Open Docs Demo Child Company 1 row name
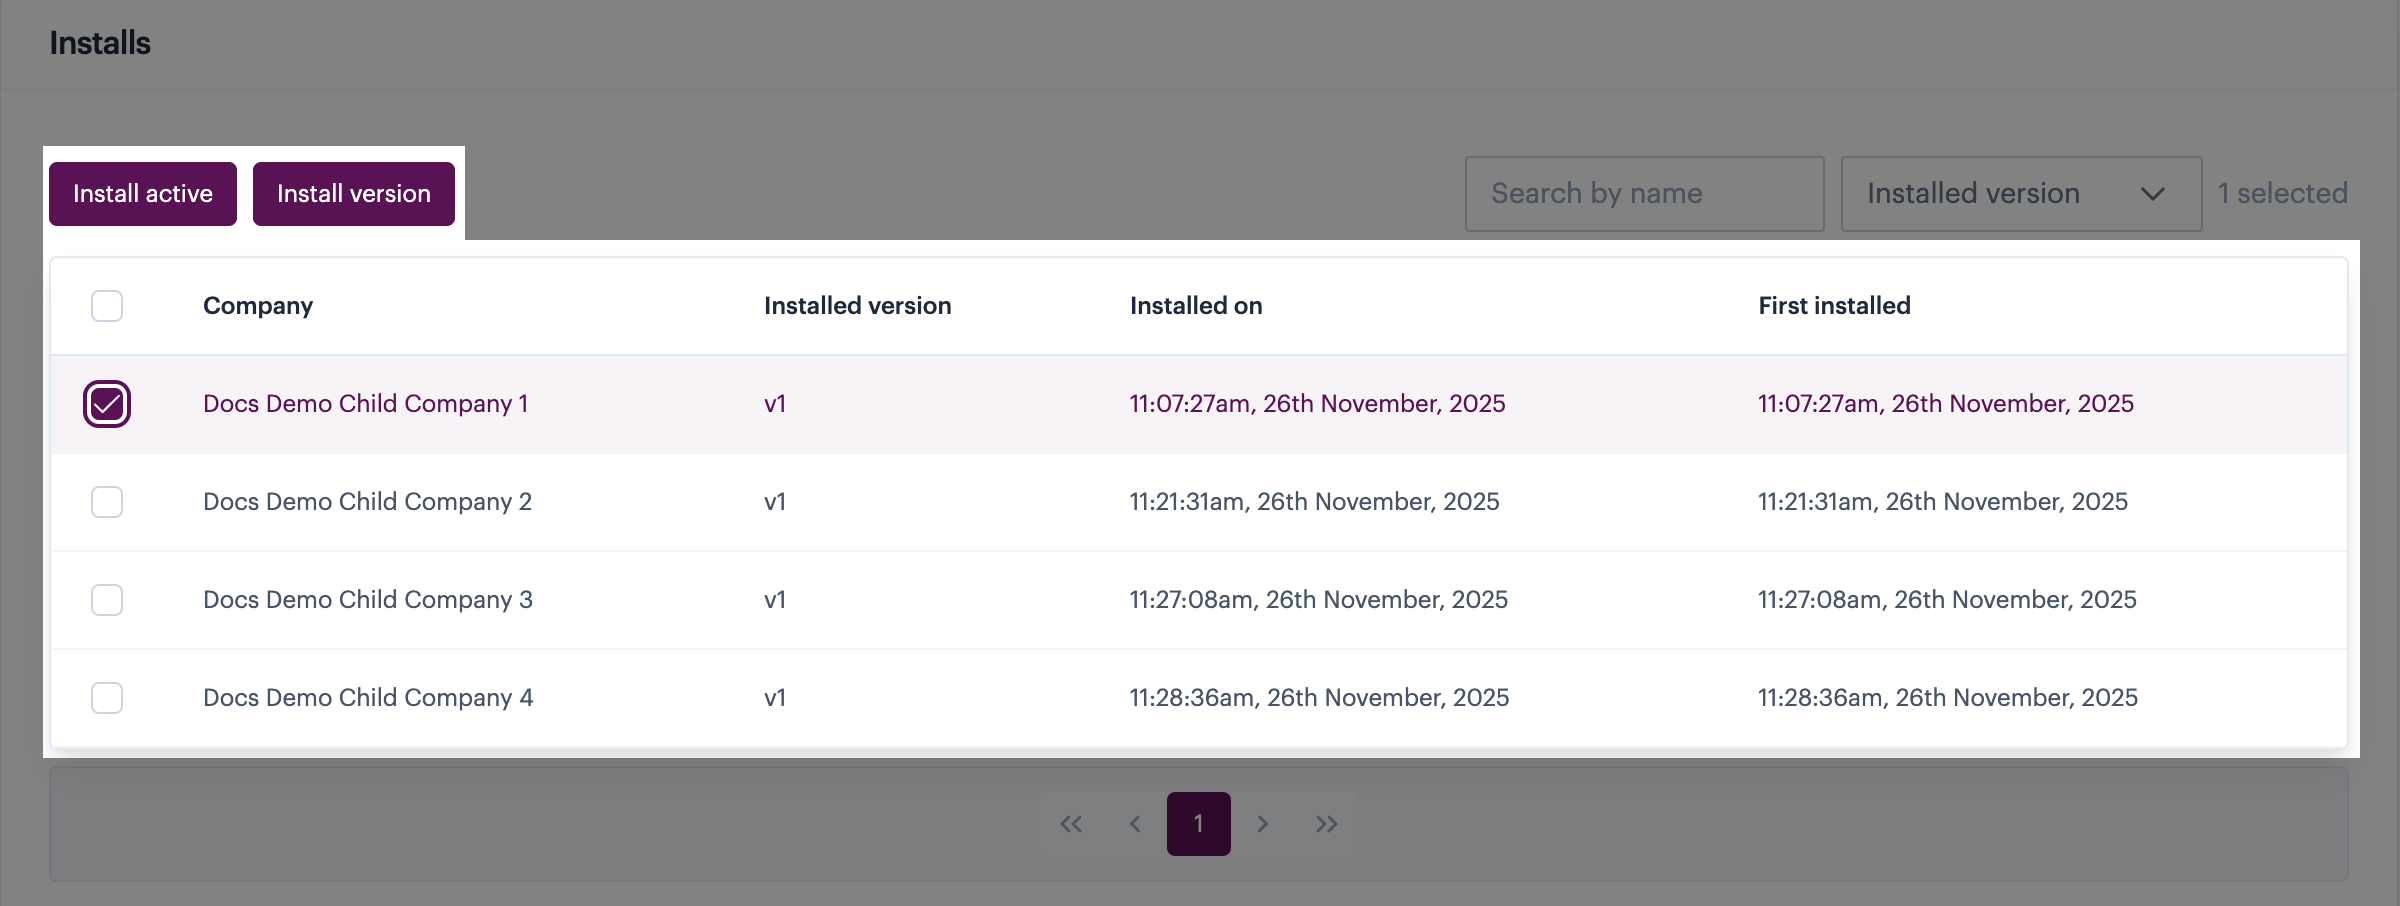 [365, 404]
